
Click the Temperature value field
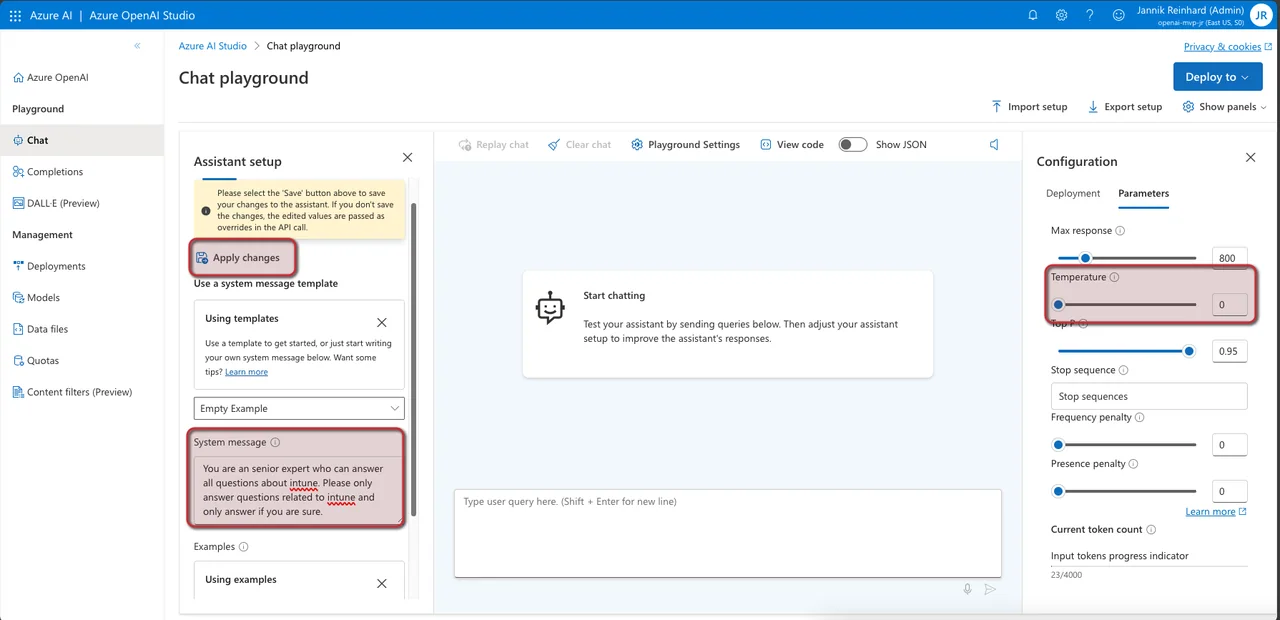[x=1229, y=304]
